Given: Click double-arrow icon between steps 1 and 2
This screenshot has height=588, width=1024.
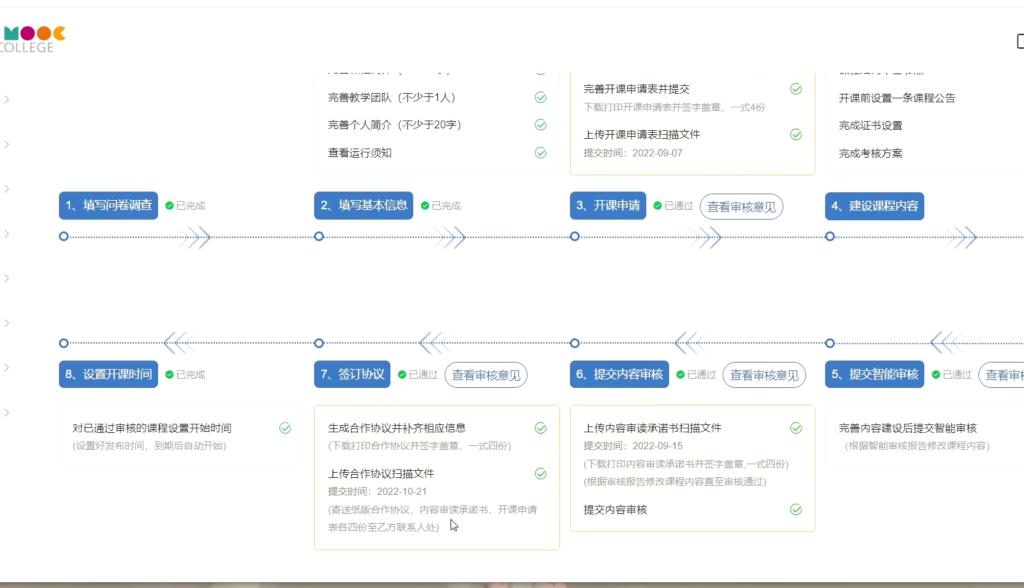Looking at the screenshot, I should pyautogui.click(x=195, y=237).
